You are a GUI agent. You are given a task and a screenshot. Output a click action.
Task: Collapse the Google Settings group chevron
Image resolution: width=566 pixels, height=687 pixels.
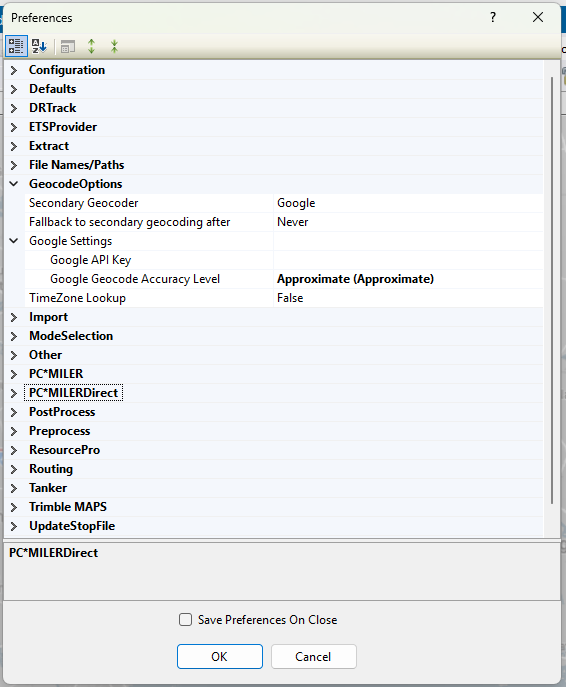click(x=14, y=241)
